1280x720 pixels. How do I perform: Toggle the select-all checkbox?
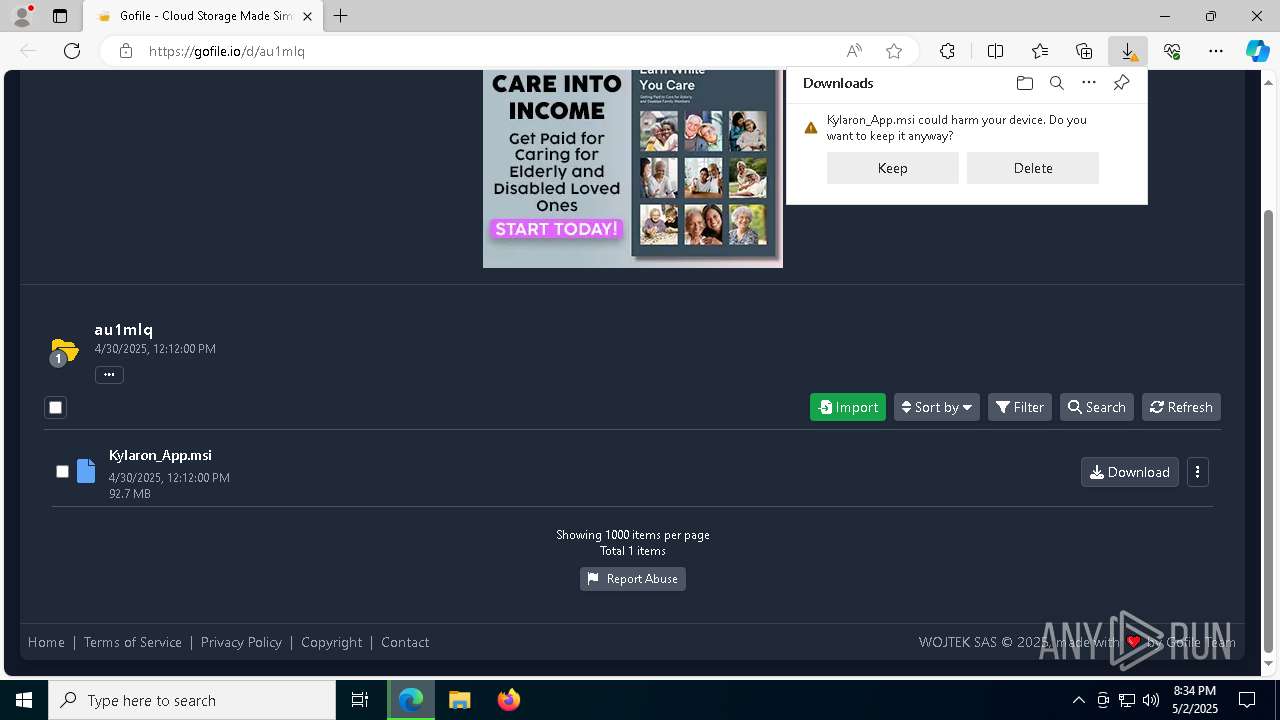click(x=56, y=407)
